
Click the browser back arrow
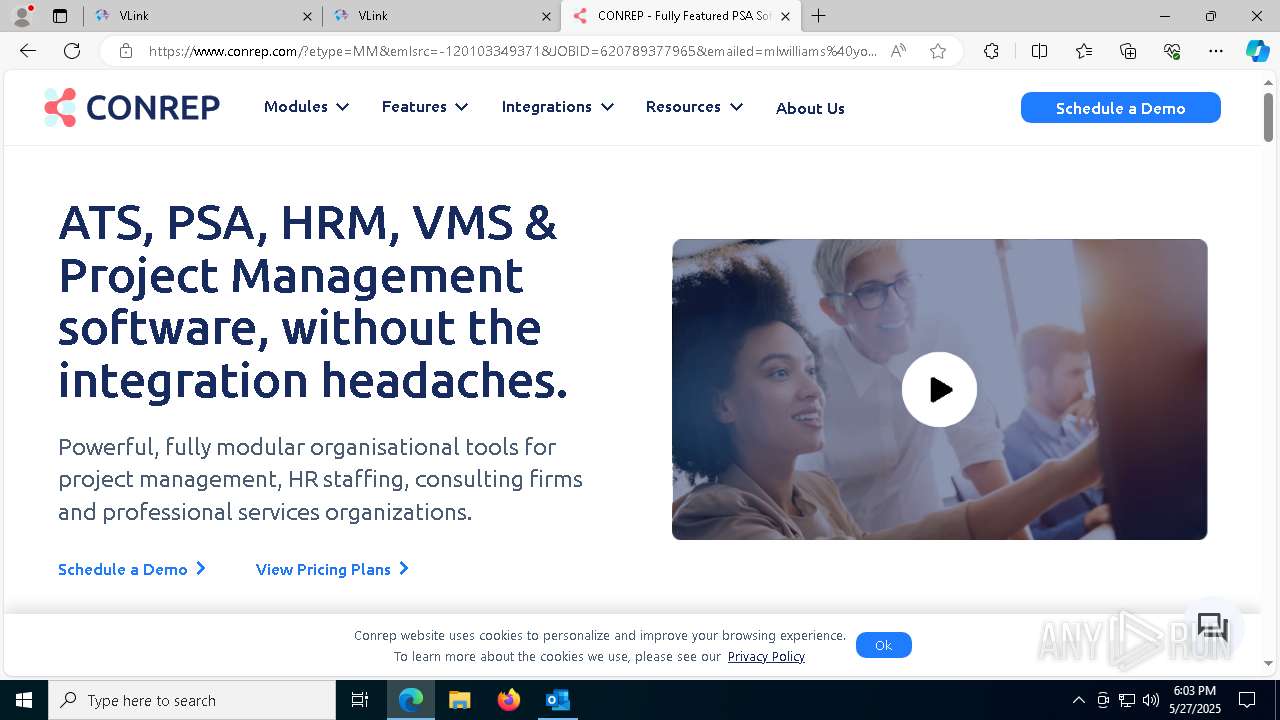(x=28, y=51)
